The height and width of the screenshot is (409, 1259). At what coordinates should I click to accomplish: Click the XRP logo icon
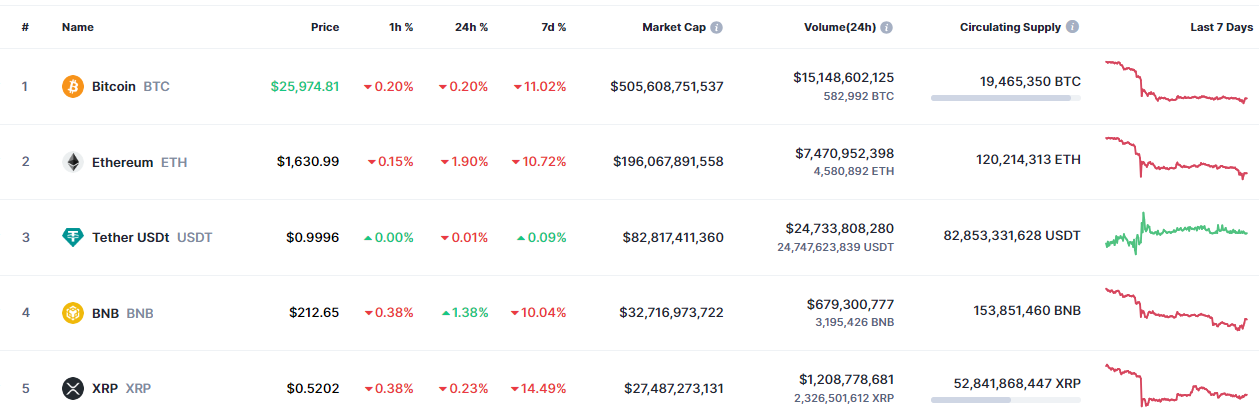73,388
